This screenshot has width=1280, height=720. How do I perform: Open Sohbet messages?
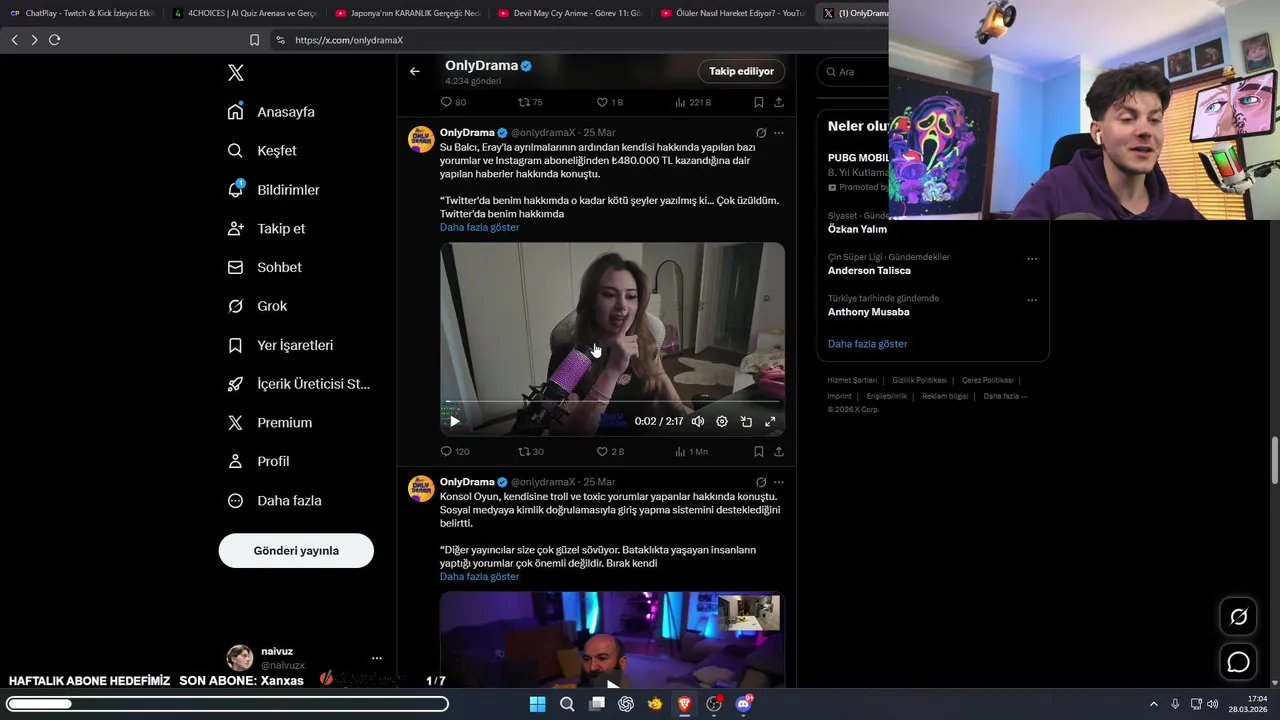[x=264, y=268]
